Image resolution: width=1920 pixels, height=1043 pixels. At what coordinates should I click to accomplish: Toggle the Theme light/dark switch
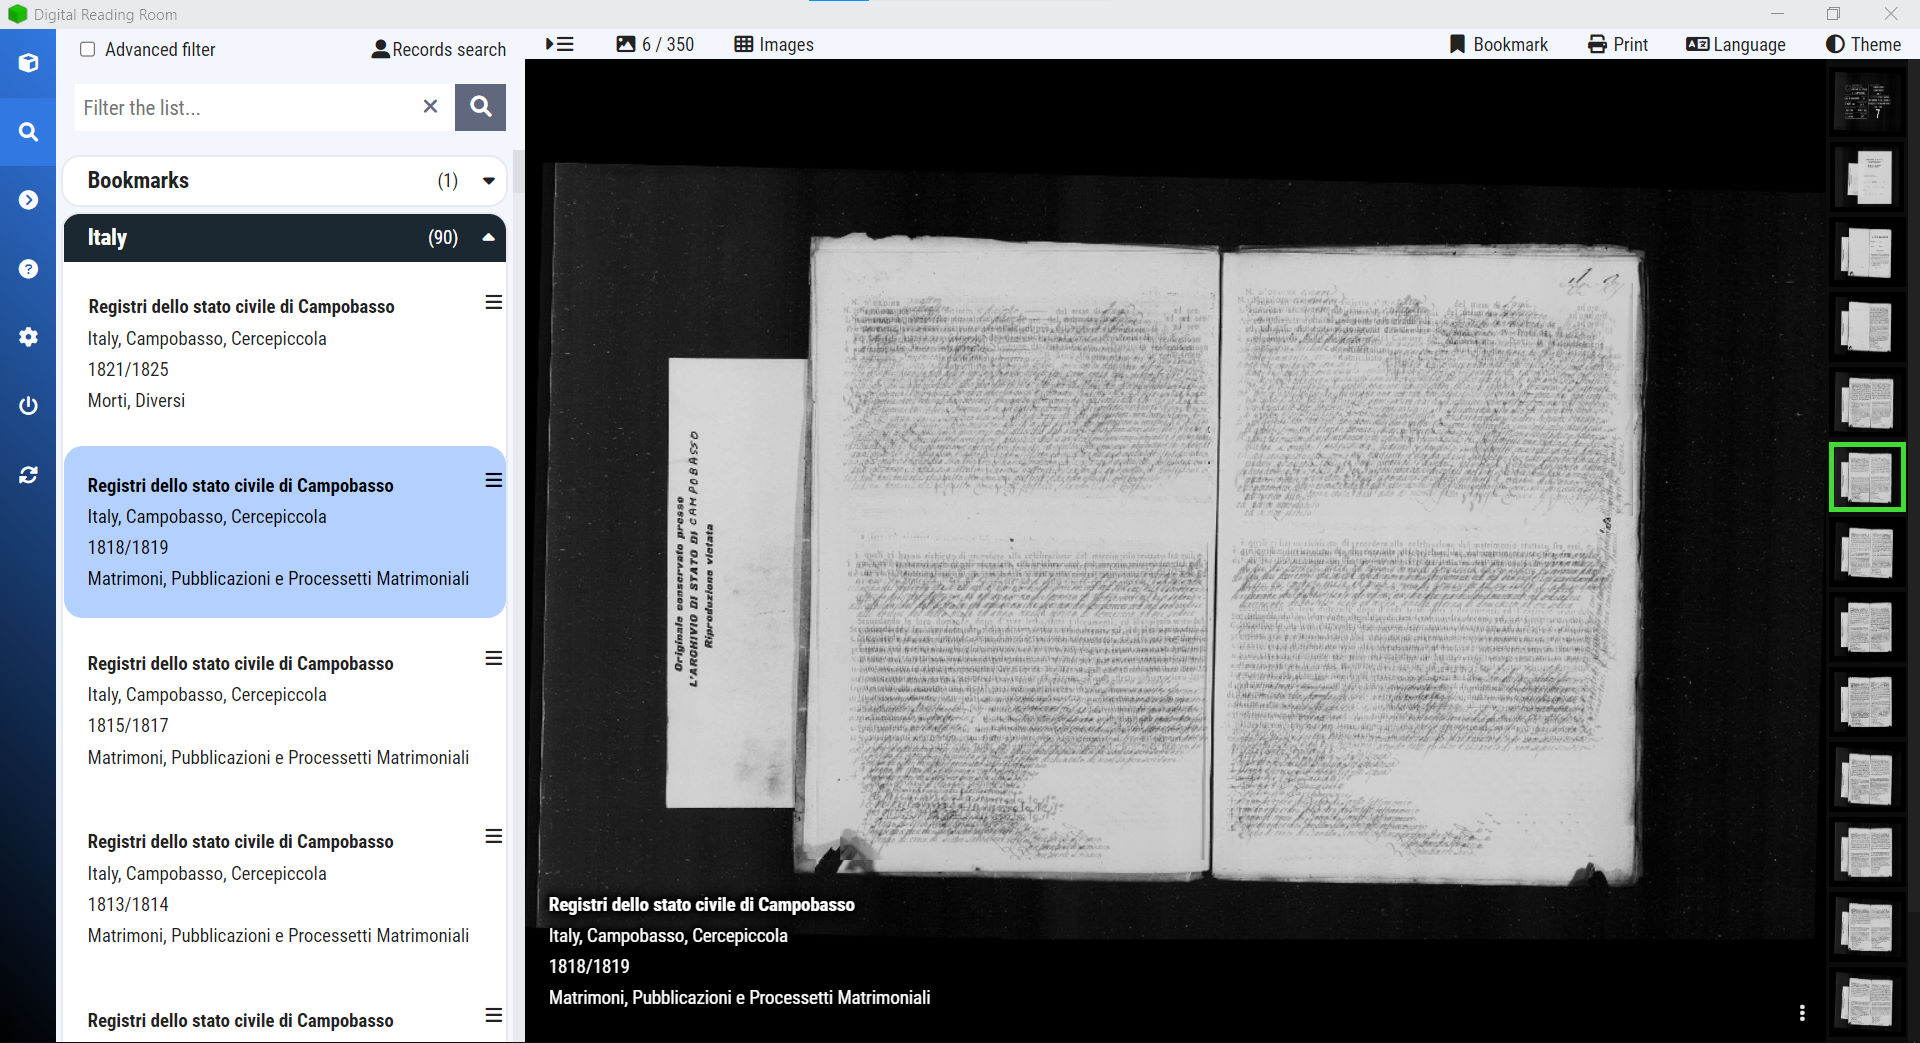click(1862, 45)
